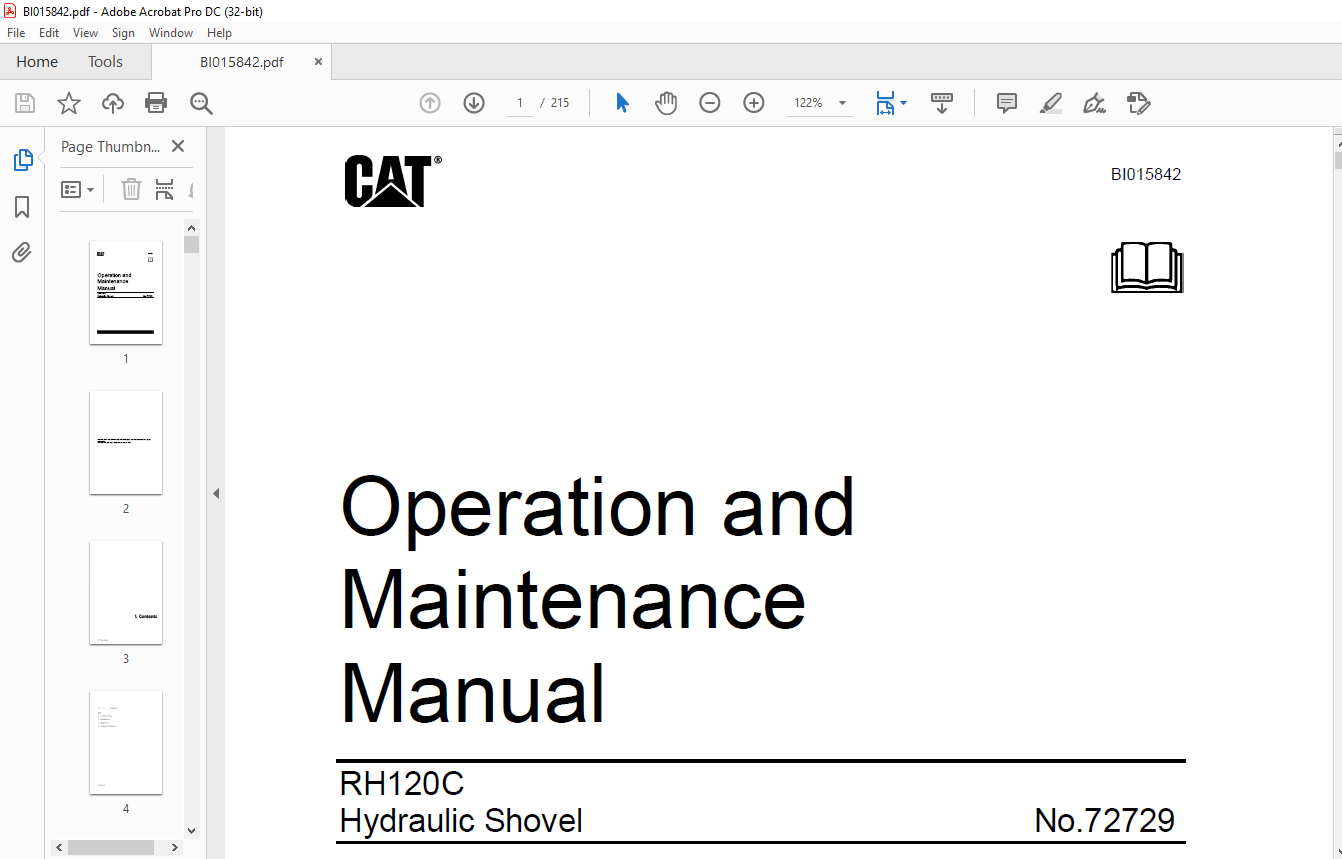The image size is (1342, 859).
Task: Click the No.72729 text
Action: click(1105, 821)
